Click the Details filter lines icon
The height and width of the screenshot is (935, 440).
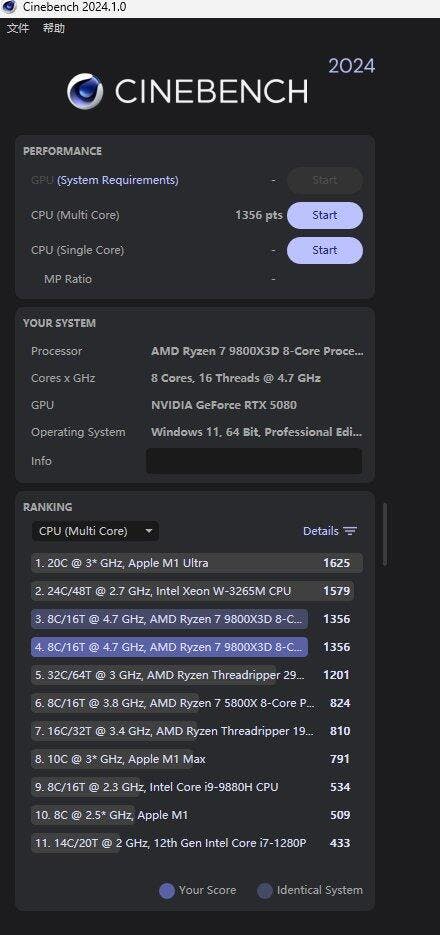350,531
